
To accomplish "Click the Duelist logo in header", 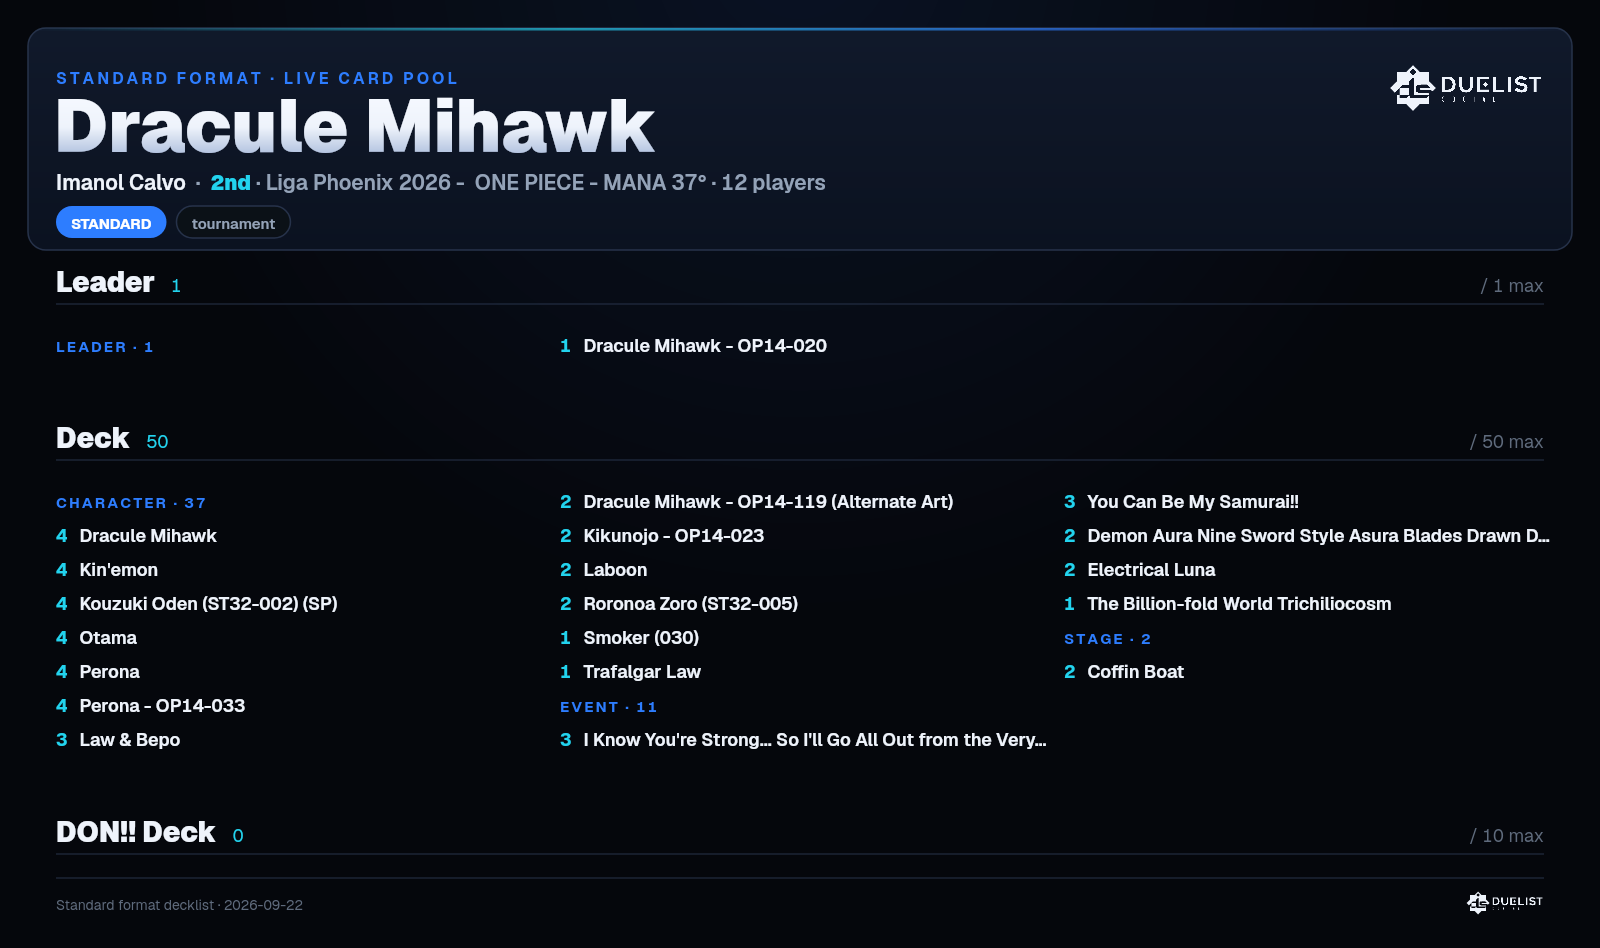I will click(x=1466, y=88).
